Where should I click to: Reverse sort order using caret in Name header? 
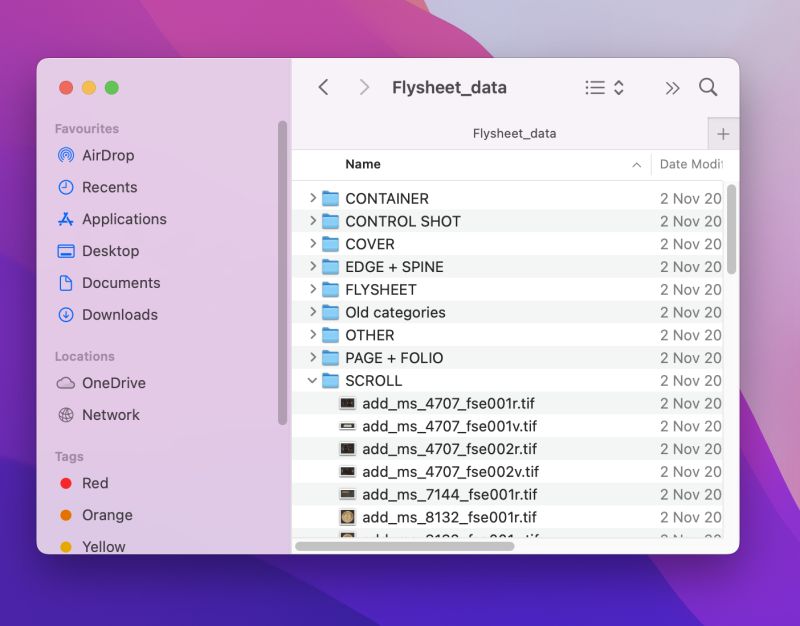pos(636,165)
